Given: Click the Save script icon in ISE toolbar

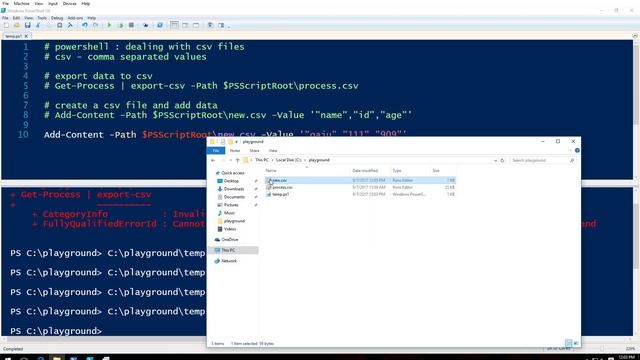Looking at the screenshot, I should point(27,25).
